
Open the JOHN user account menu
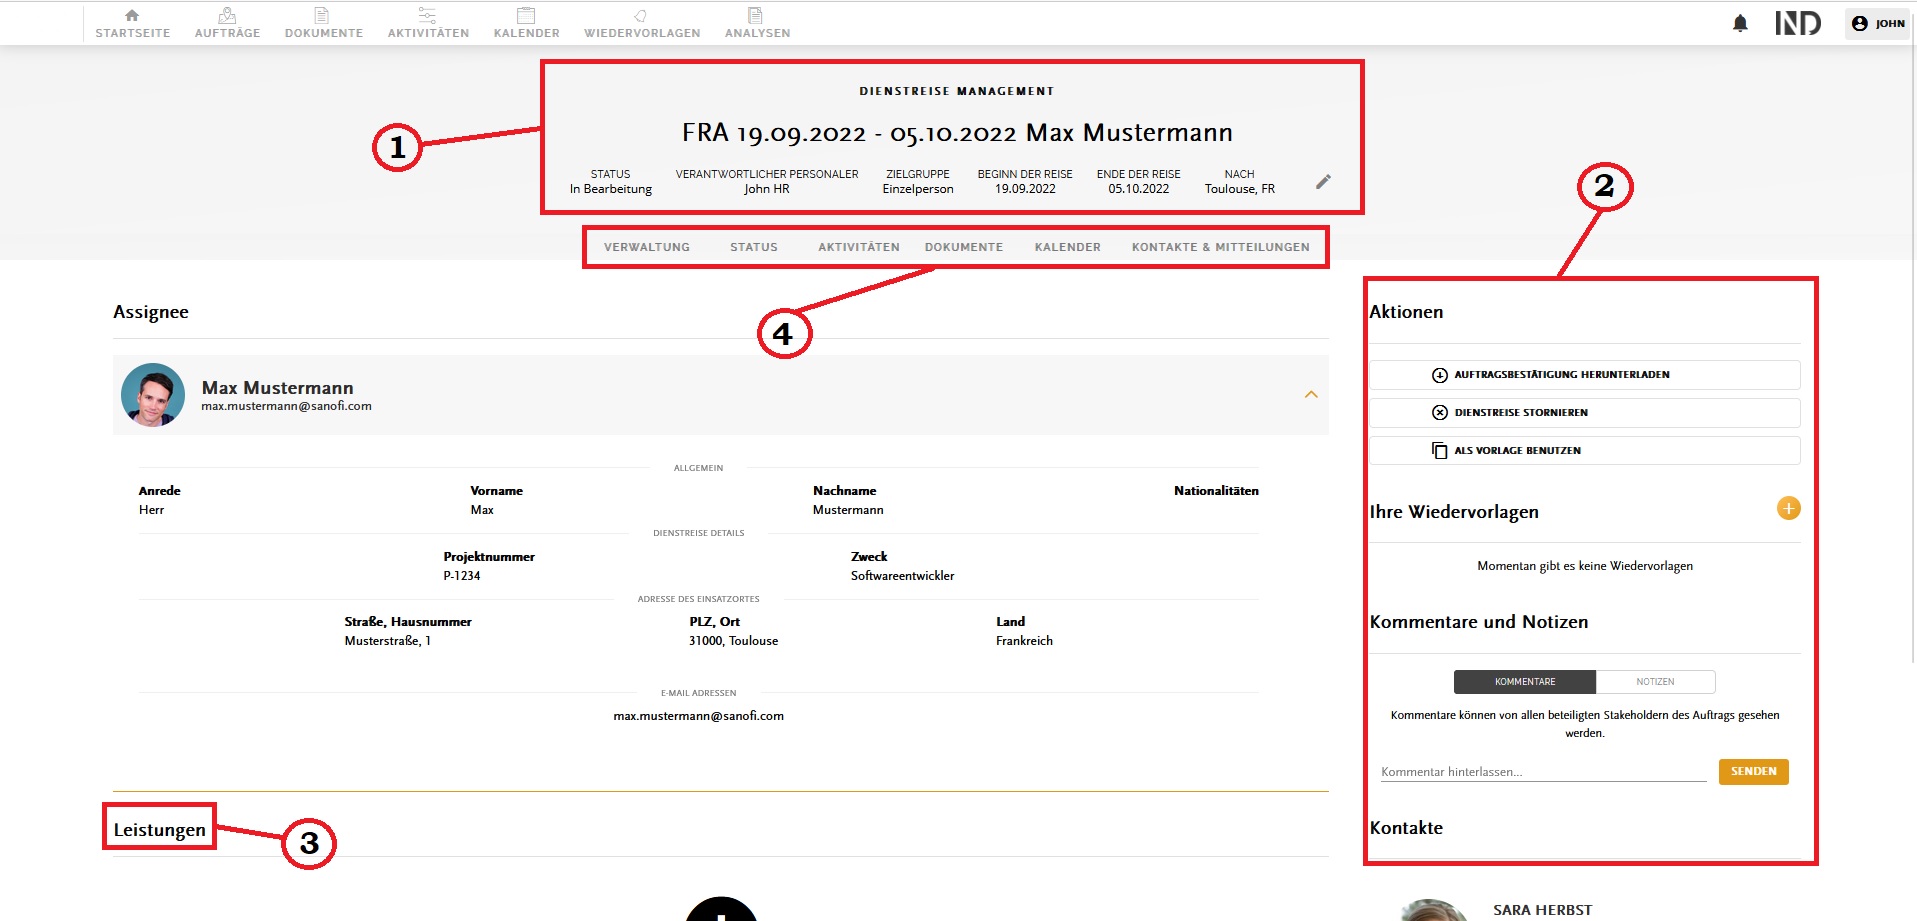(1878, 23)
